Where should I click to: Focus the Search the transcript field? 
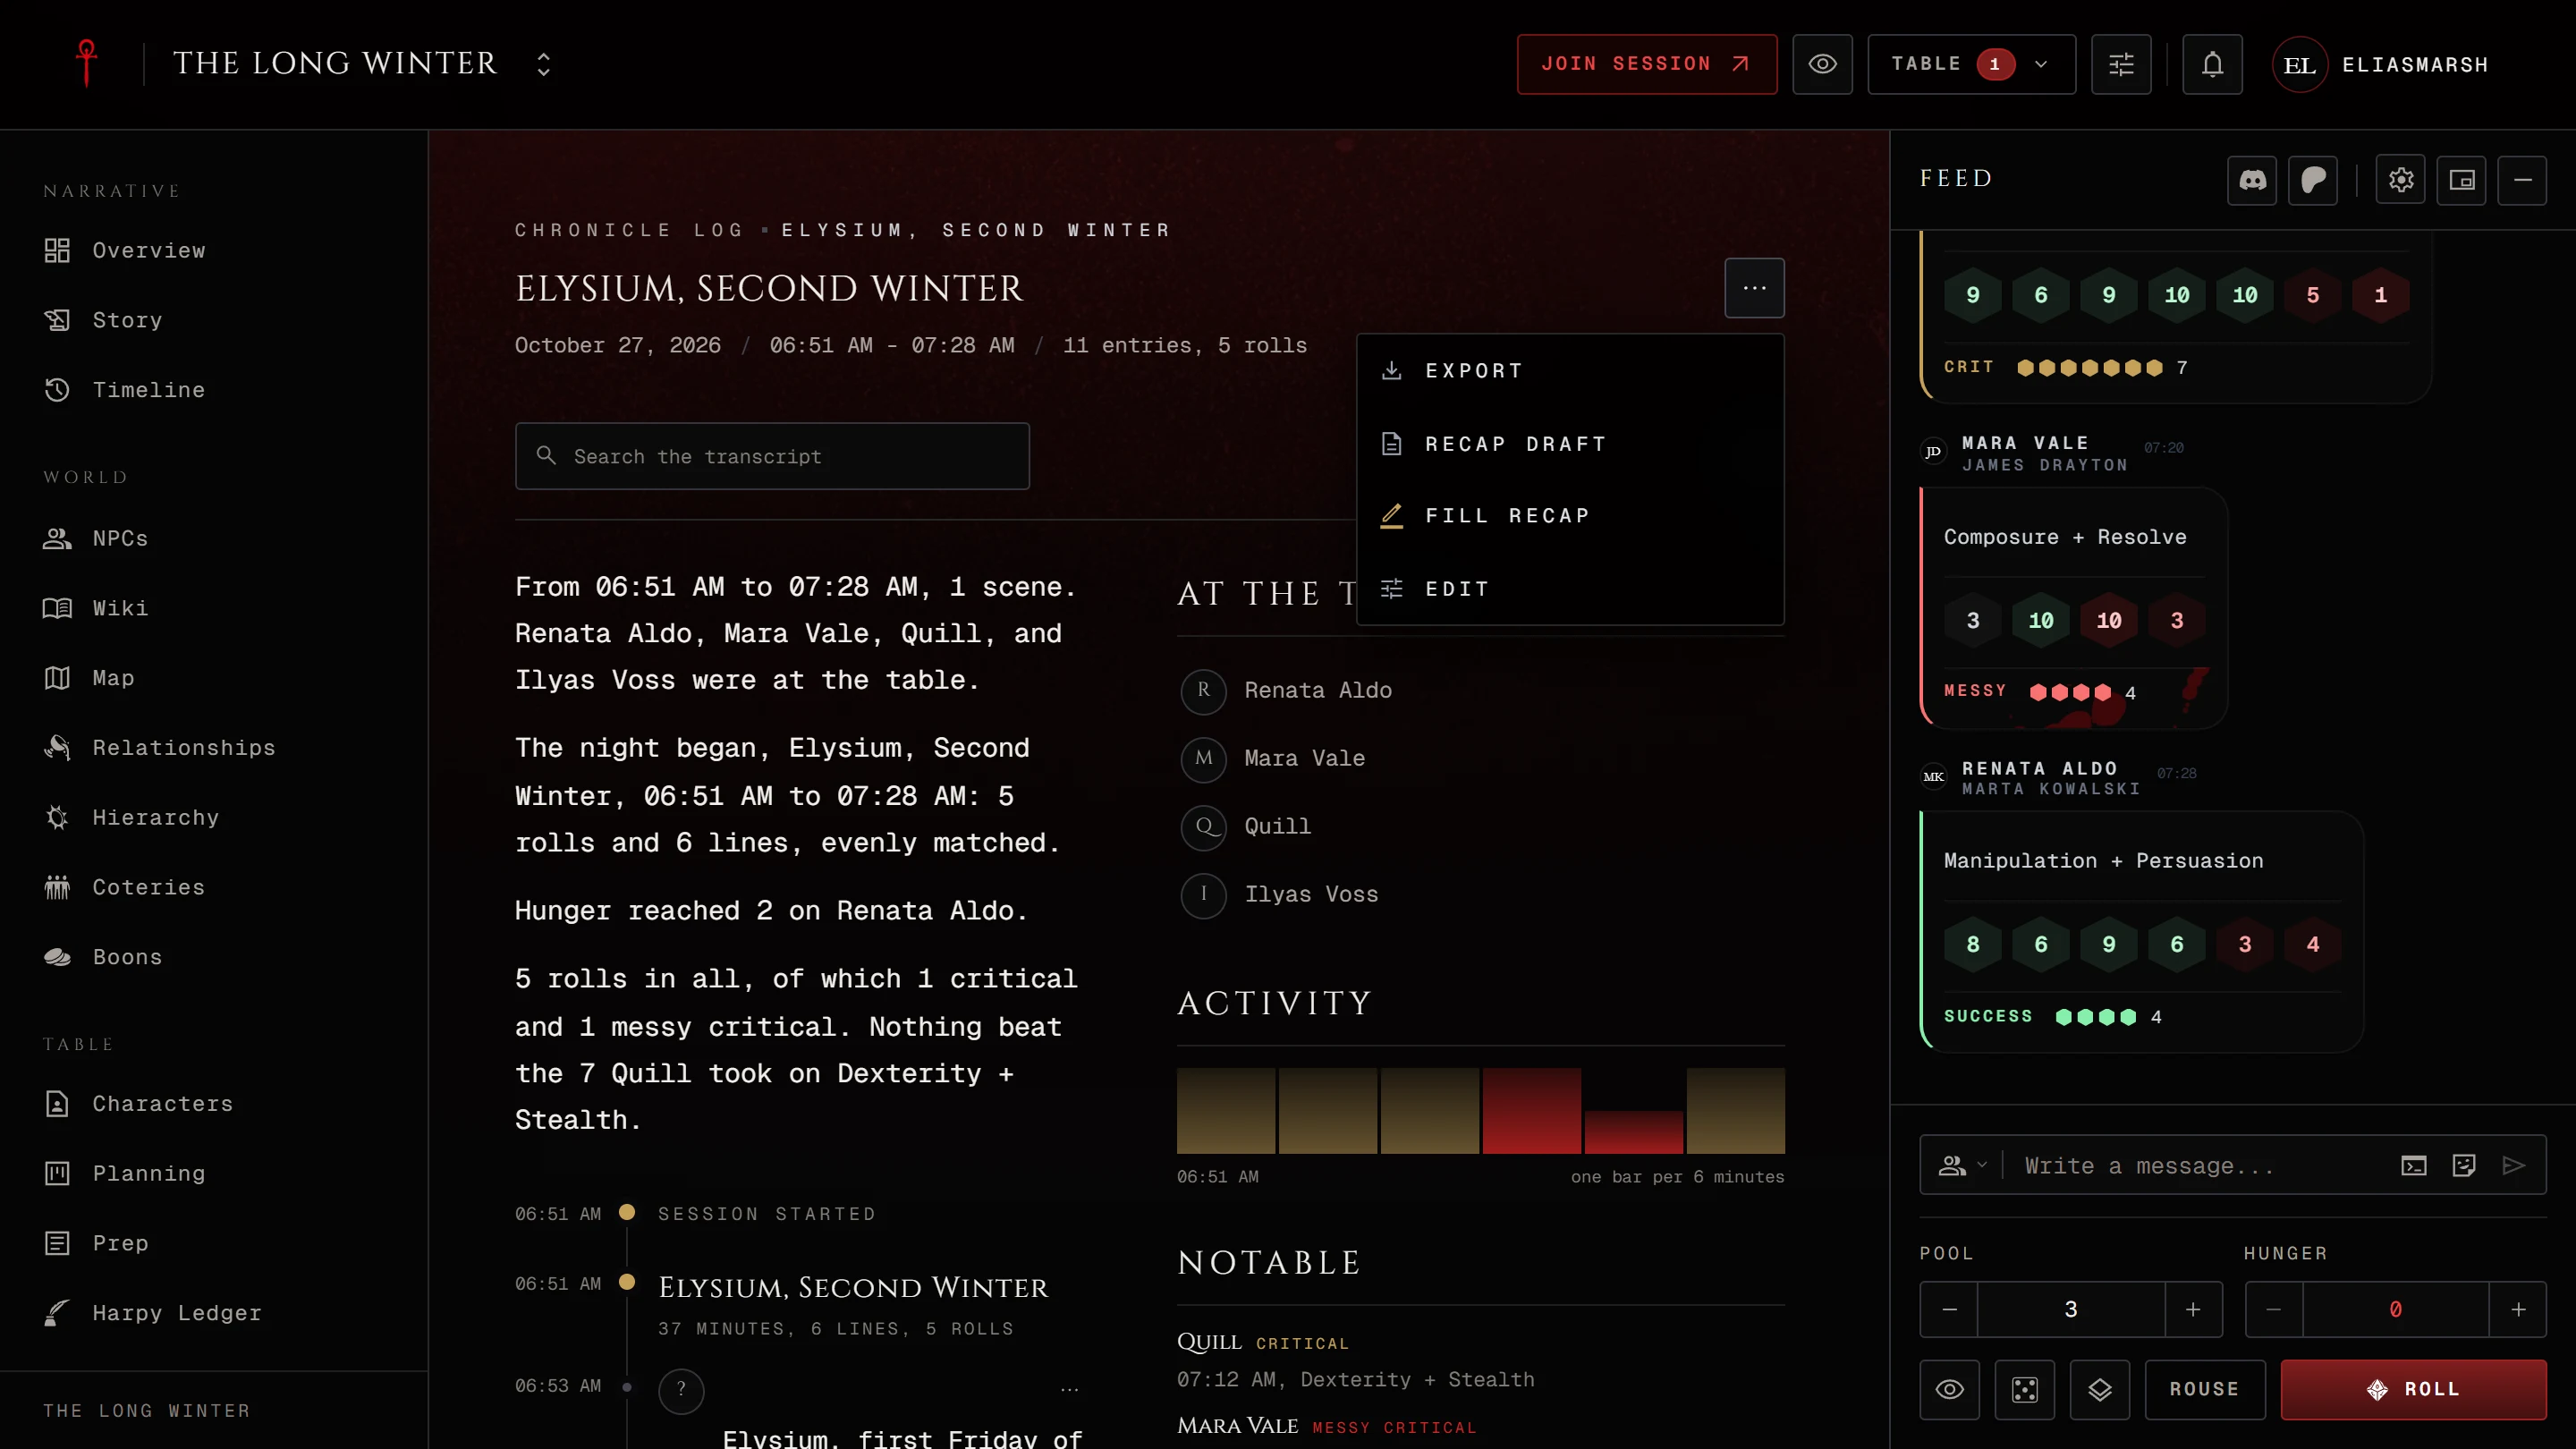(x=772, y=456)
